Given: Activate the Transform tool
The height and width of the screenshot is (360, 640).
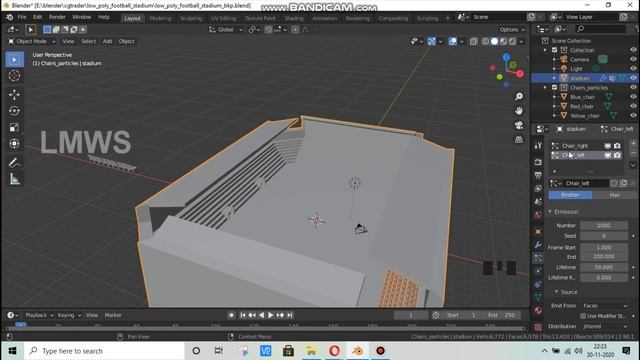Looking at the screenshot, I should pyautogui.click(x=14, y=144).
